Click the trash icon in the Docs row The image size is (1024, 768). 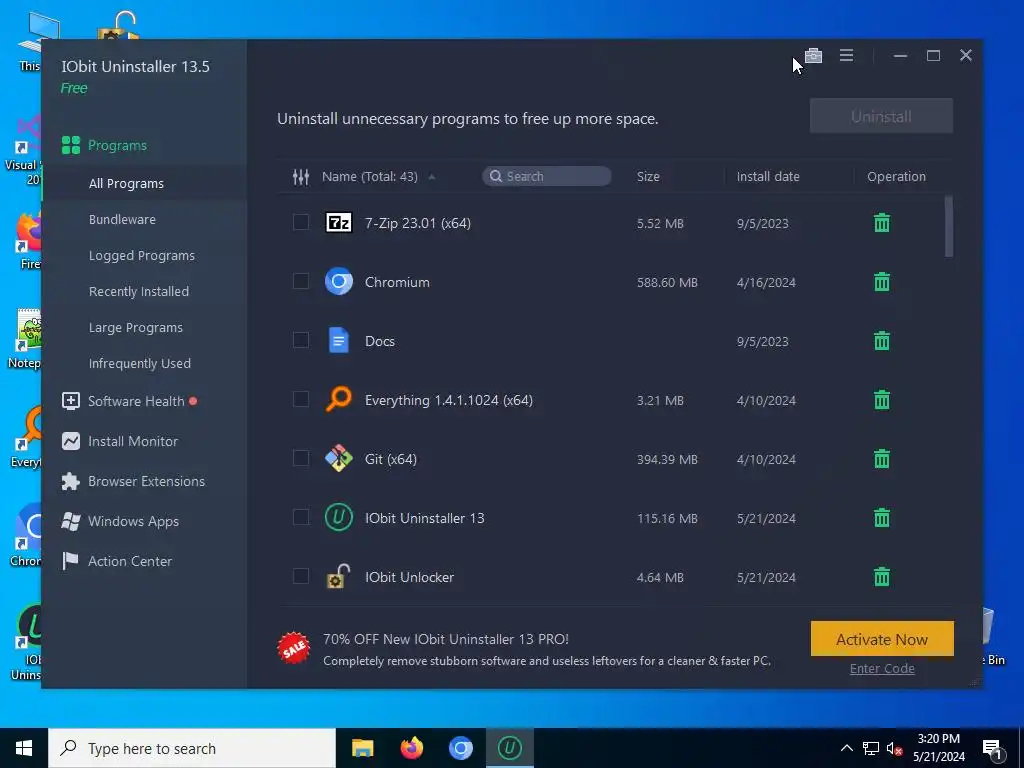(x=882, y=341)
